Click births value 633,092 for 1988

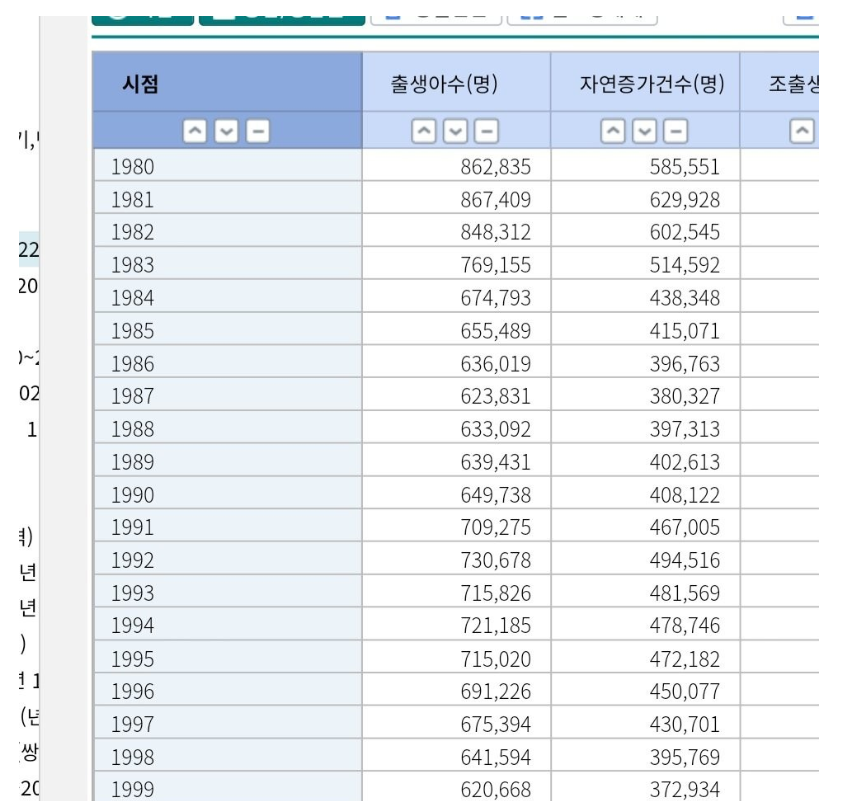(496, 429)
